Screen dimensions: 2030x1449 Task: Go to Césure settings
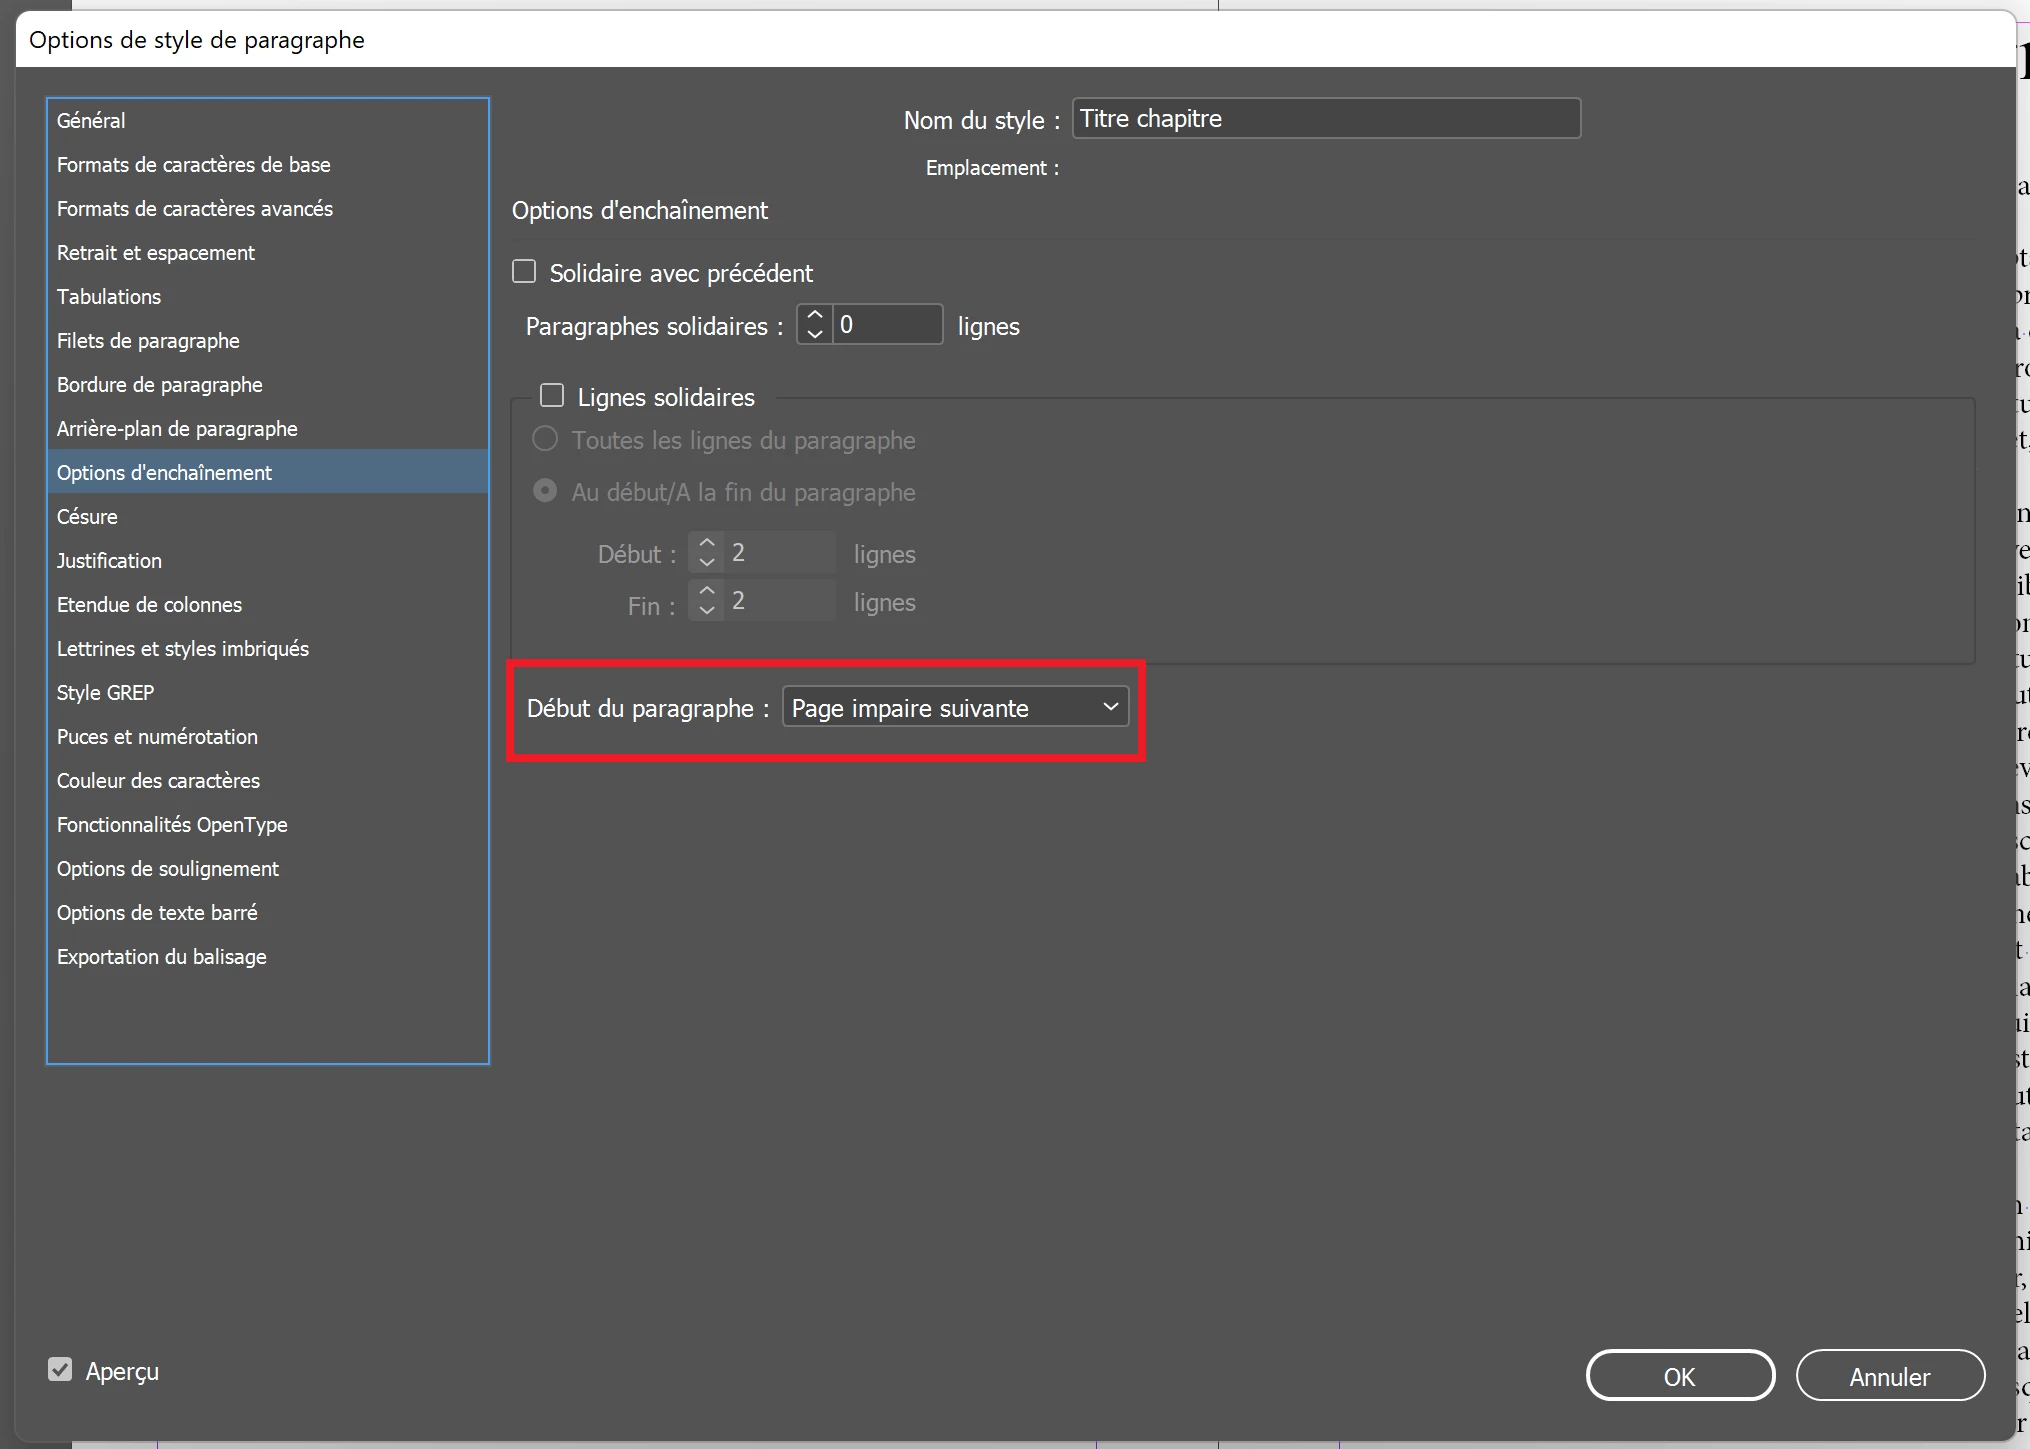click(87, 517)
